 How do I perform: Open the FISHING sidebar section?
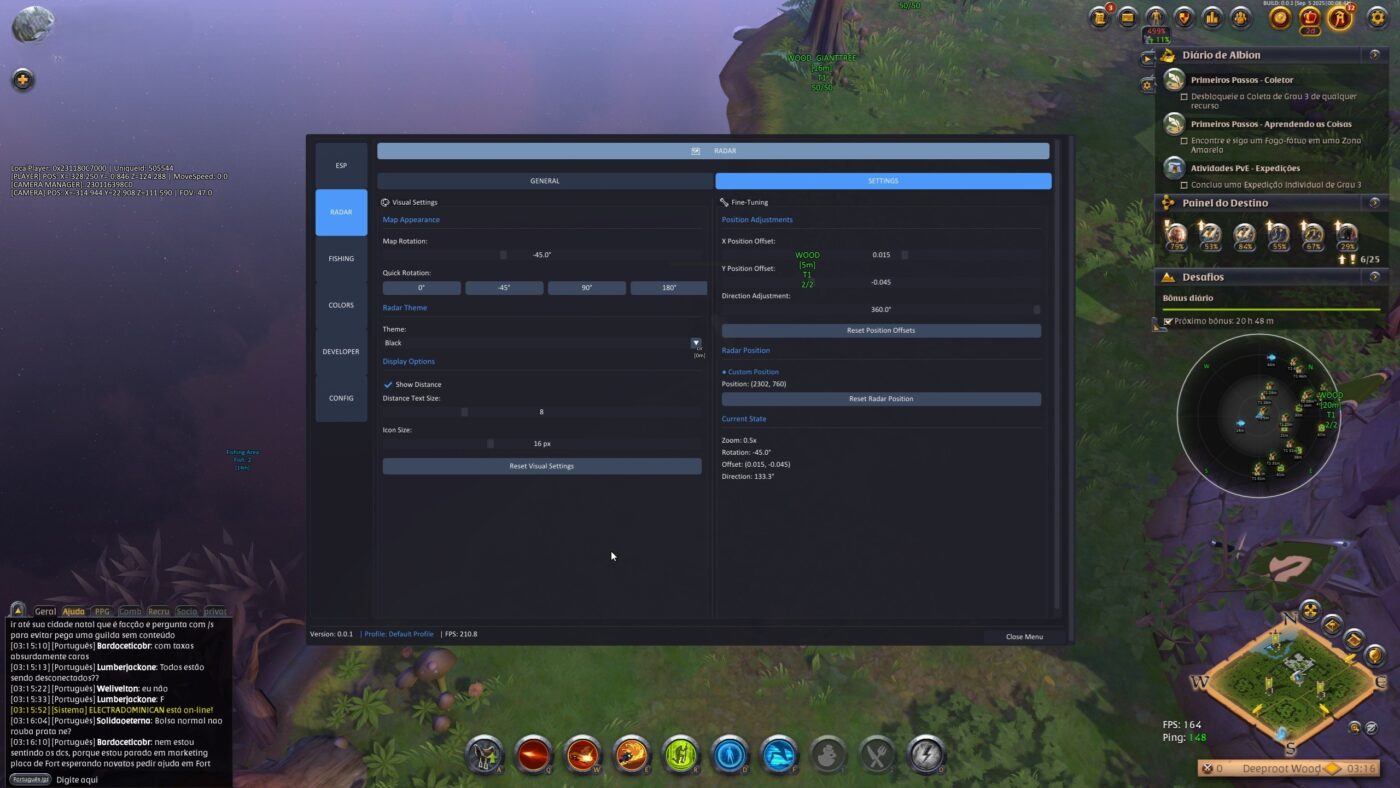tap(341, 259)
